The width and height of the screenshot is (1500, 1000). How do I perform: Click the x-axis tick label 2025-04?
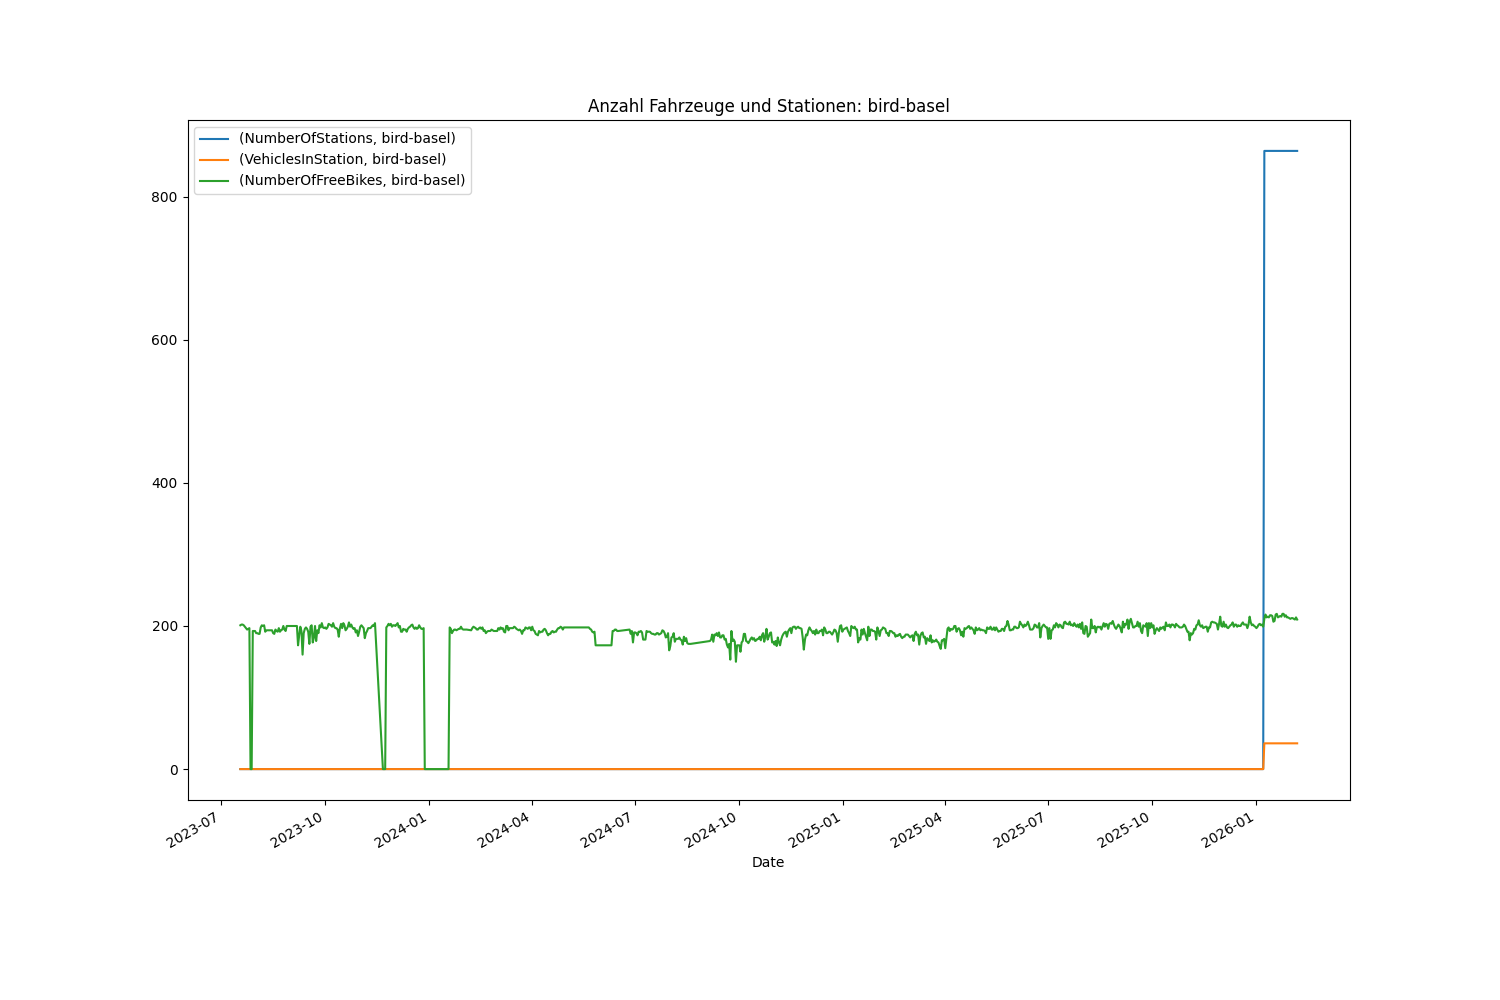(x=917, y=829)
